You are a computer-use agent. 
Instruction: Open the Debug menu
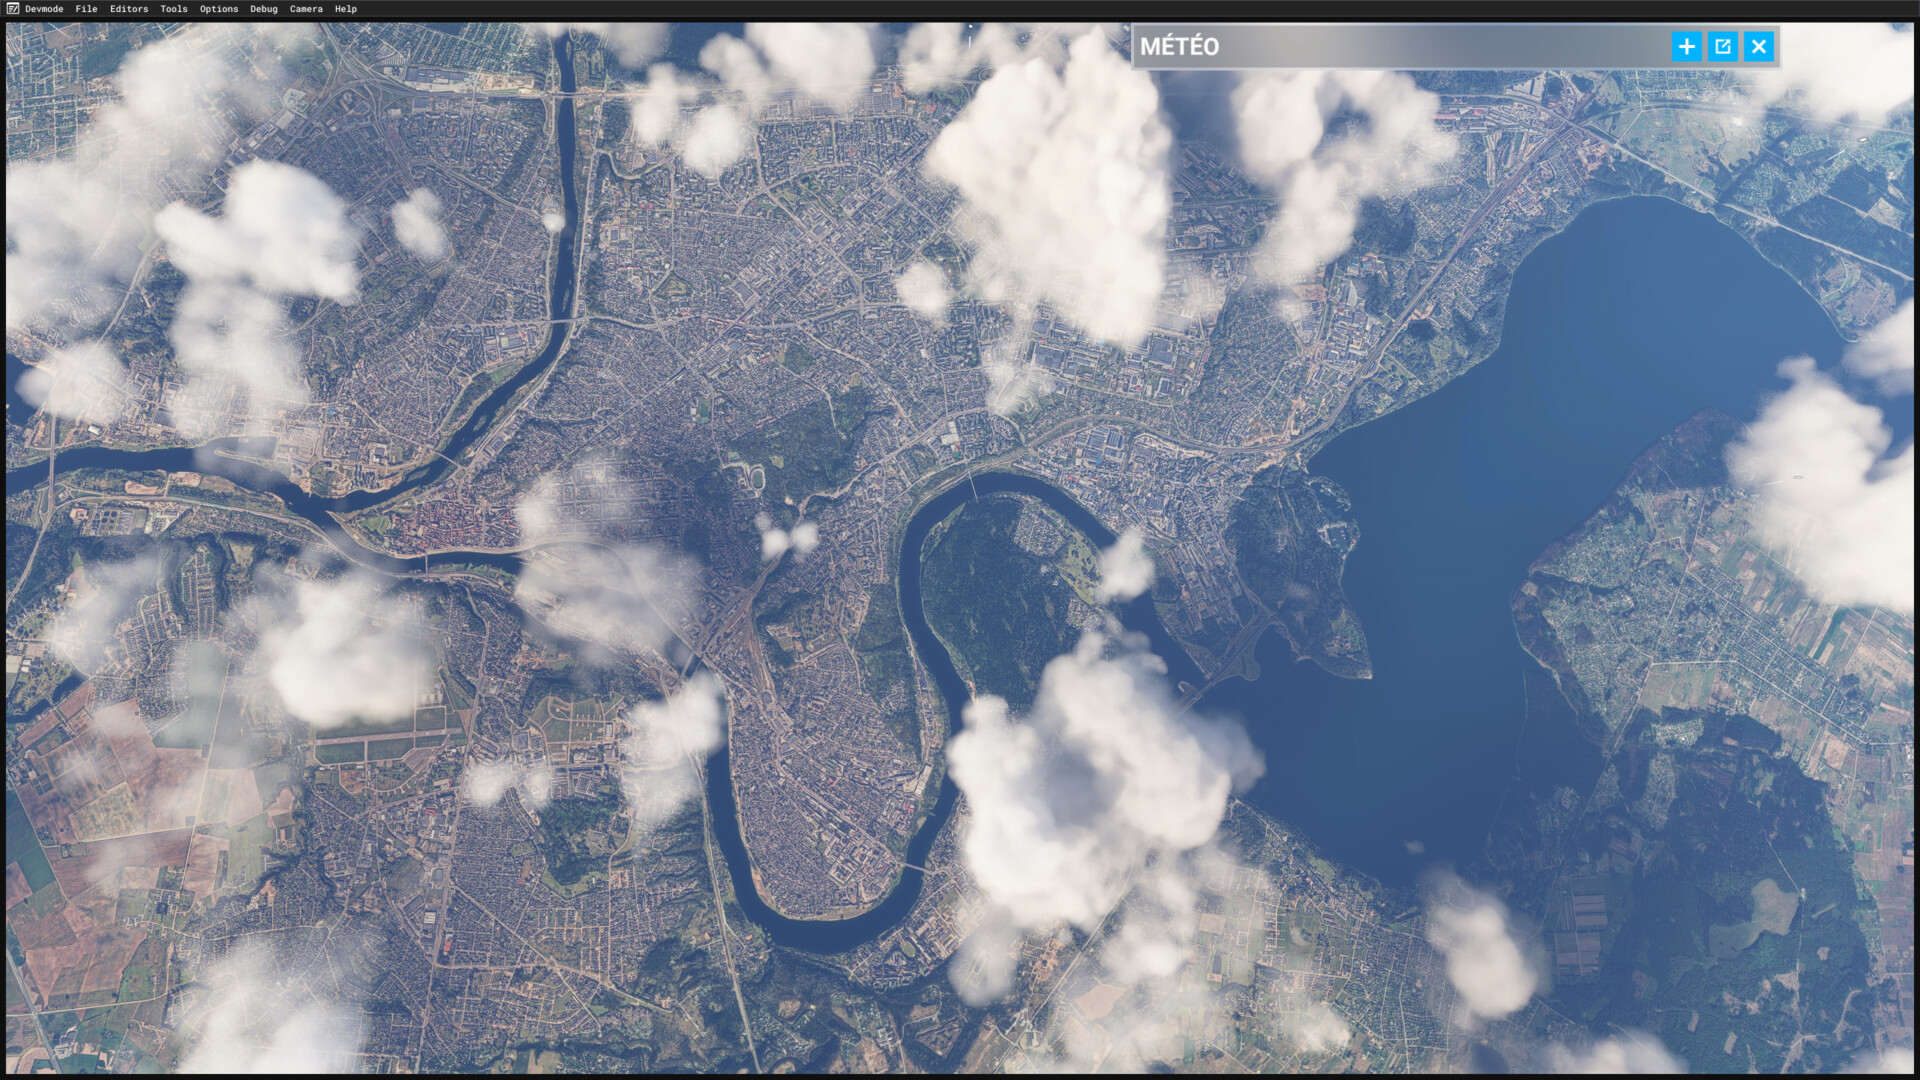263,9
